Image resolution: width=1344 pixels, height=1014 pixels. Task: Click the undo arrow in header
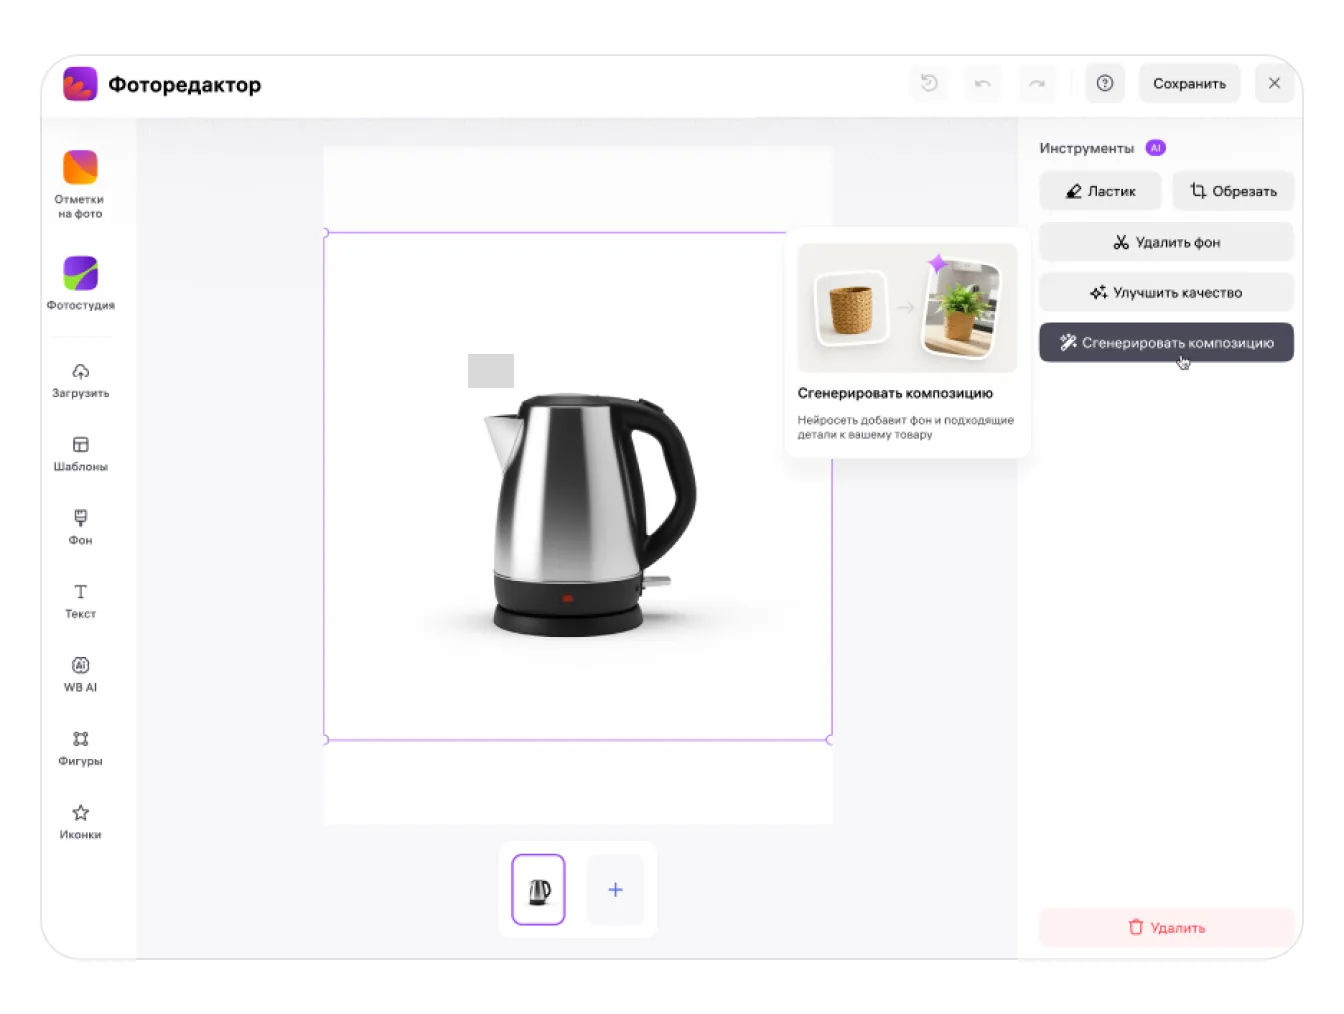click(983, 84)
